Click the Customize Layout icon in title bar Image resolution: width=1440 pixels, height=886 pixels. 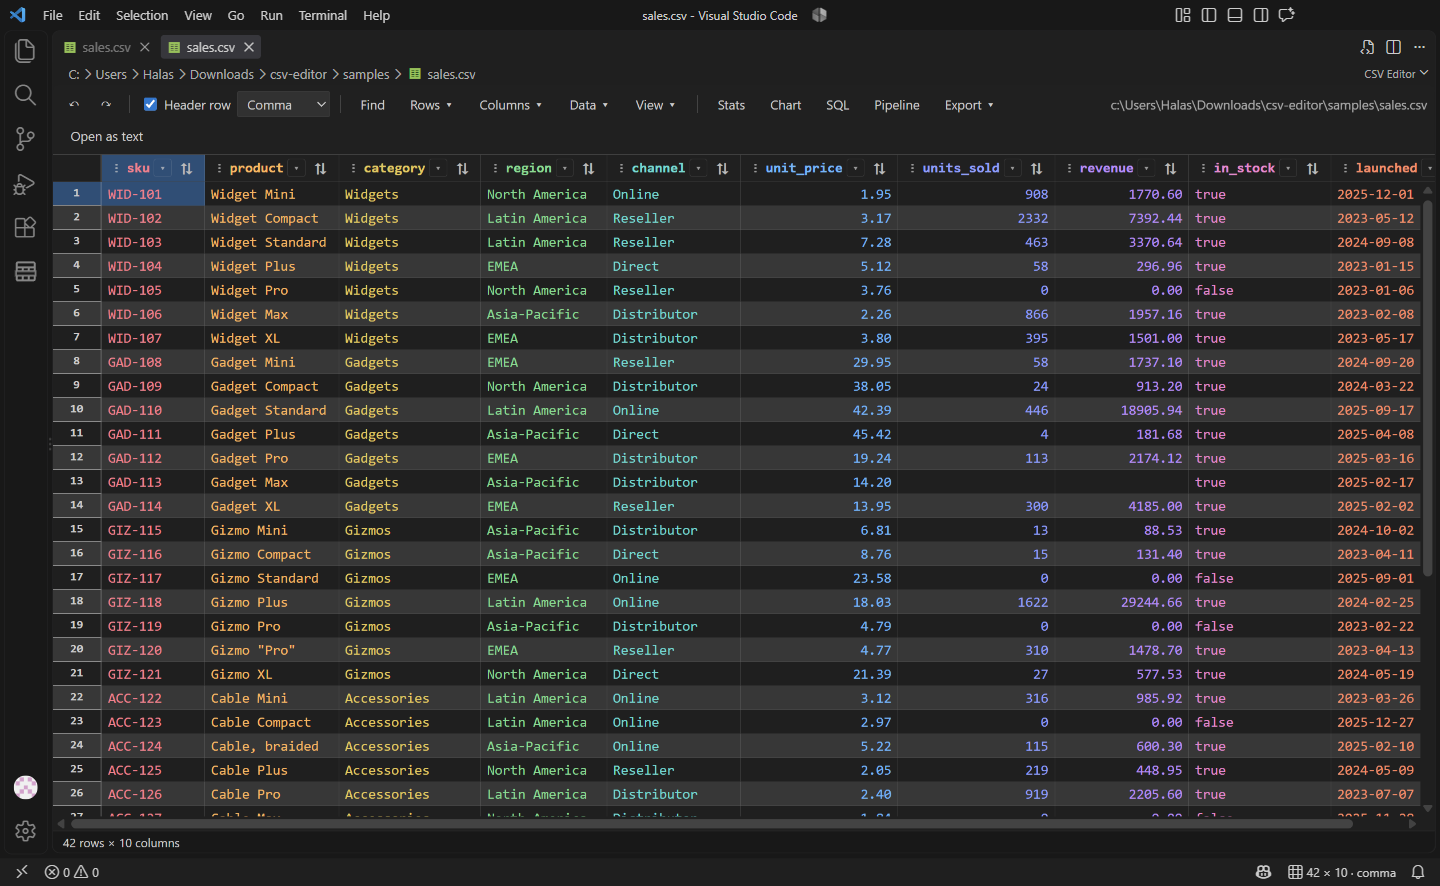tap(1183, 15)
